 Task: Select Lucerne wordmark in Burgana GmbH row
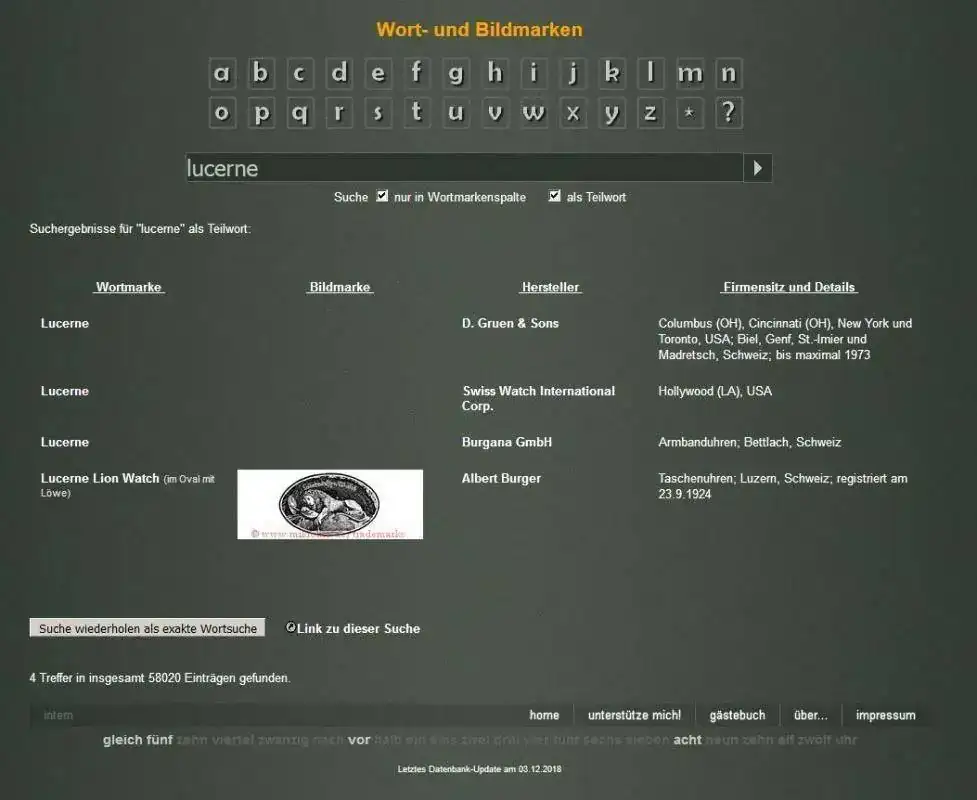65,442
